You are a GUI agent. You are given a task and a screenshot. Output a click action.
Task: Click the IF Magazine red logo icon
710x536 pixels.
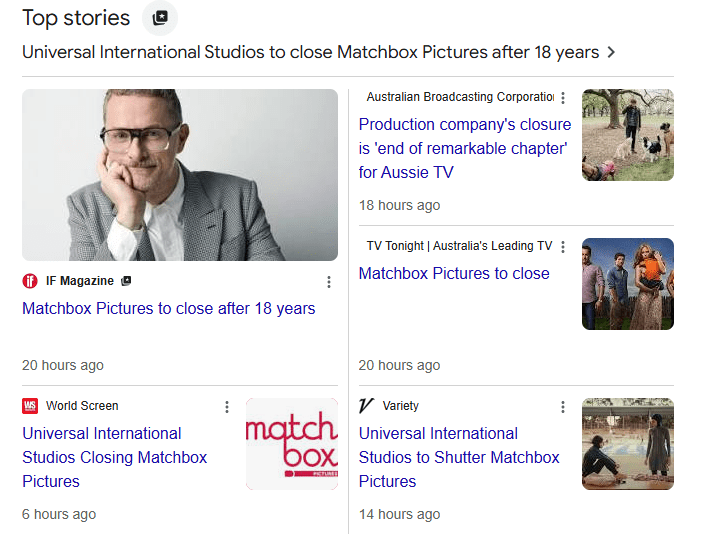click(30, 281)
